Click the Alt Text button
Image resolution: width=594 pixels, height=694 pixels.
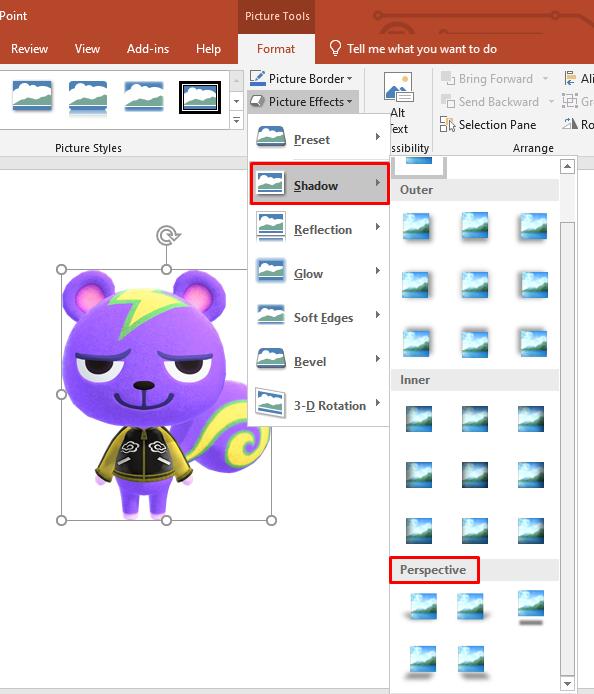pos(398,104)
